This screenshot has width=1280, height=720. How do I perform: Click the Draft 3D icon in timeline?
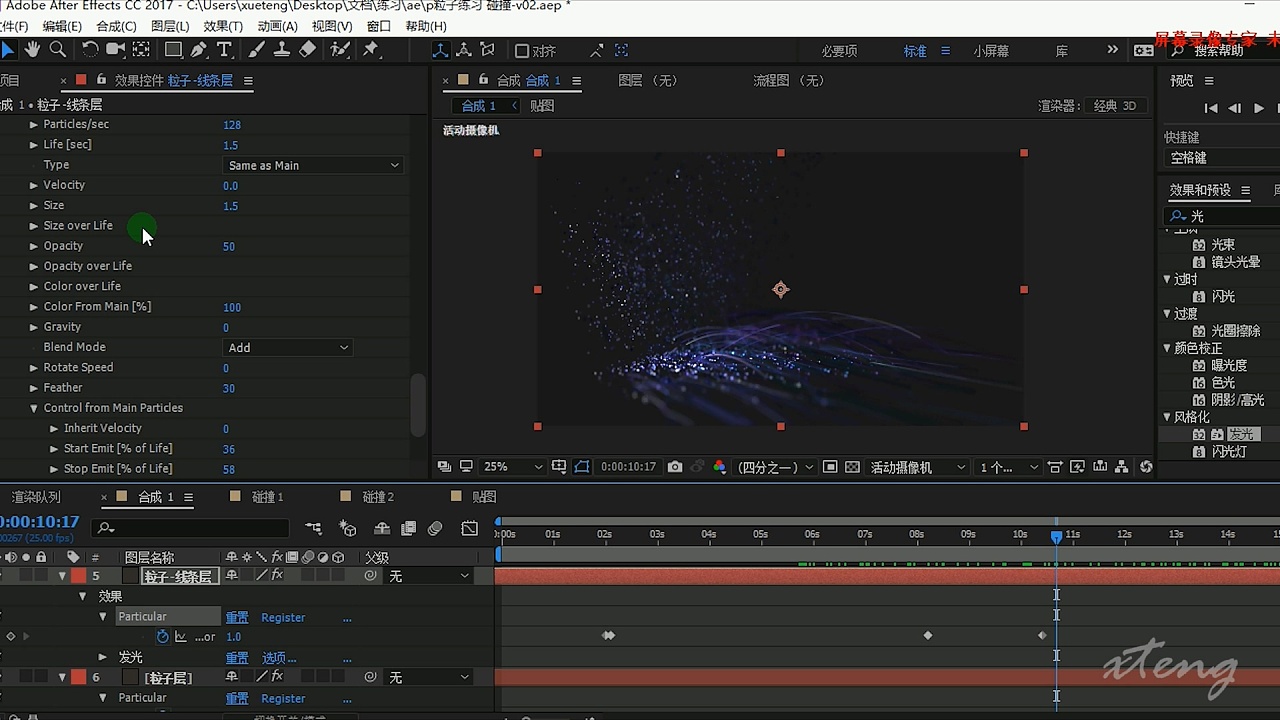click(348, 528)
